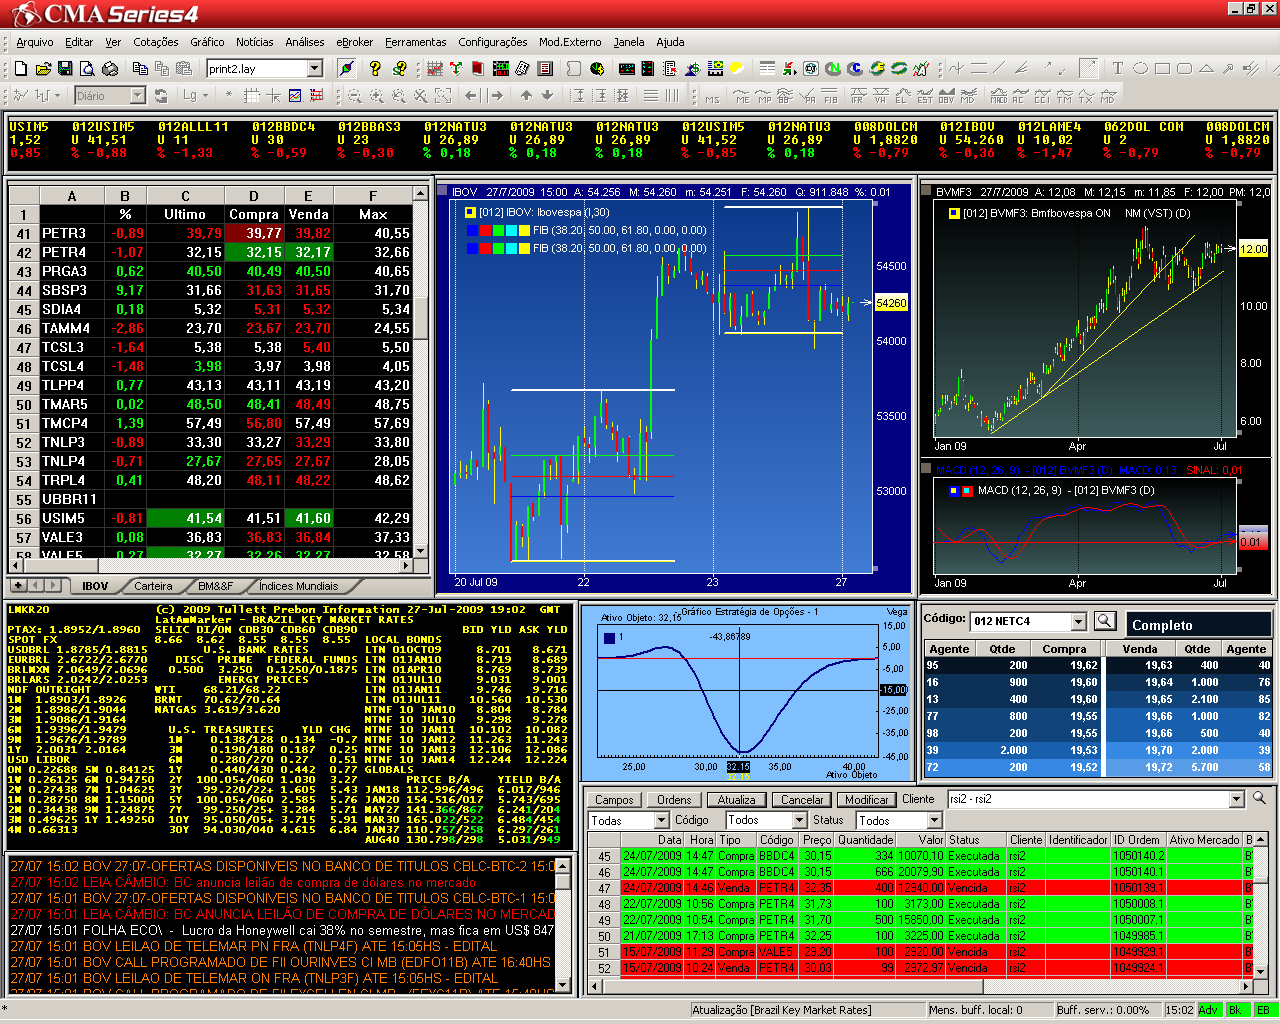Click the Atualiza button
Image resolution: width=1280 pixels, height=1024 pixels.
tap(737, 799)
